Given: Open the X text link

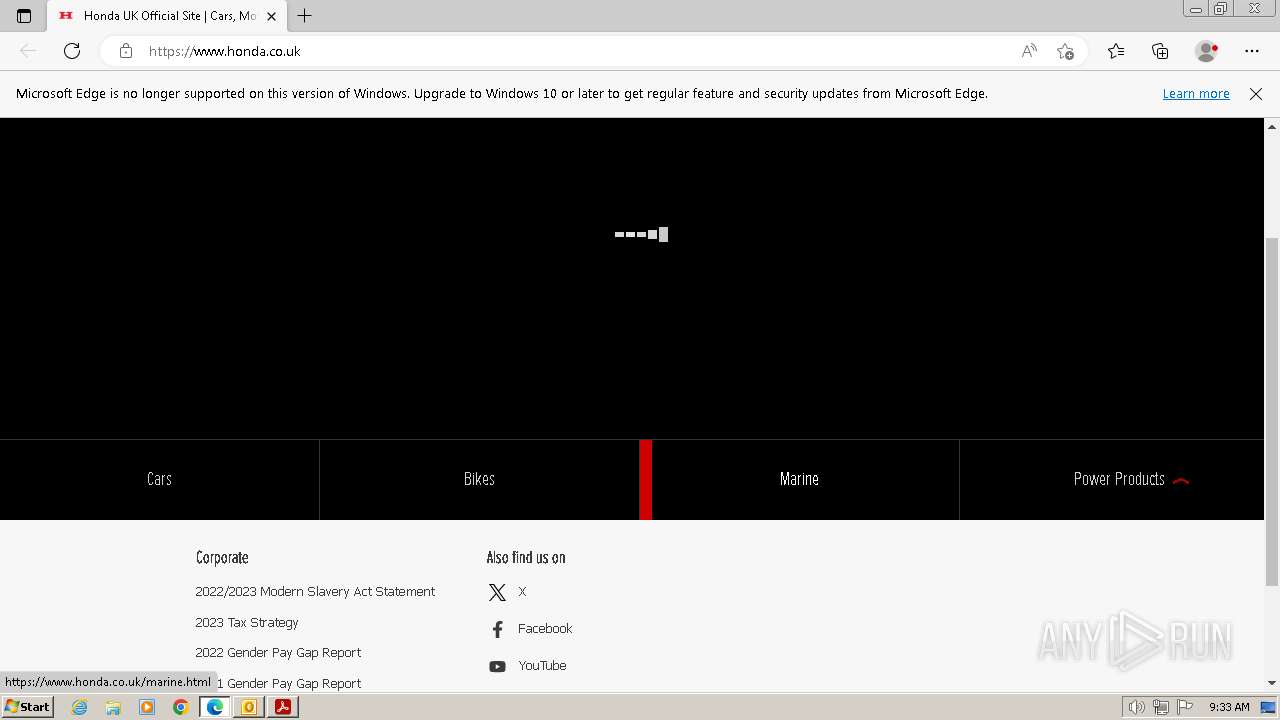Looking at the screenshot, I should (x=522, y=592).
